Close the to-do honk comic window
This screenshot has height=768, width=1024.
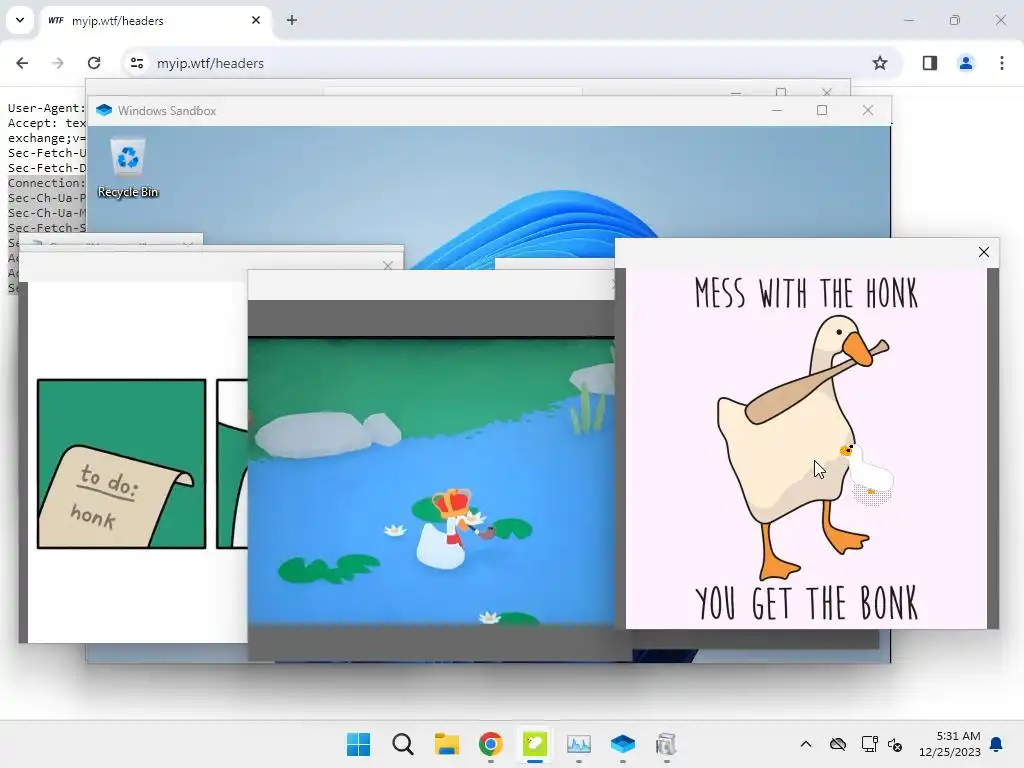pos(388,265)
